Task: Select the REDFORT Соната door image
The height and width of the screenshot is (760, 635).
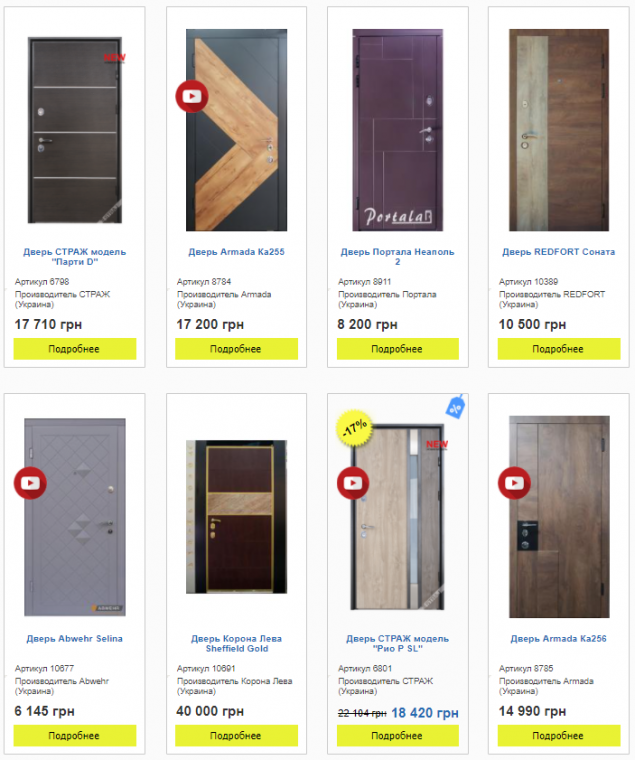Action: 559,130
